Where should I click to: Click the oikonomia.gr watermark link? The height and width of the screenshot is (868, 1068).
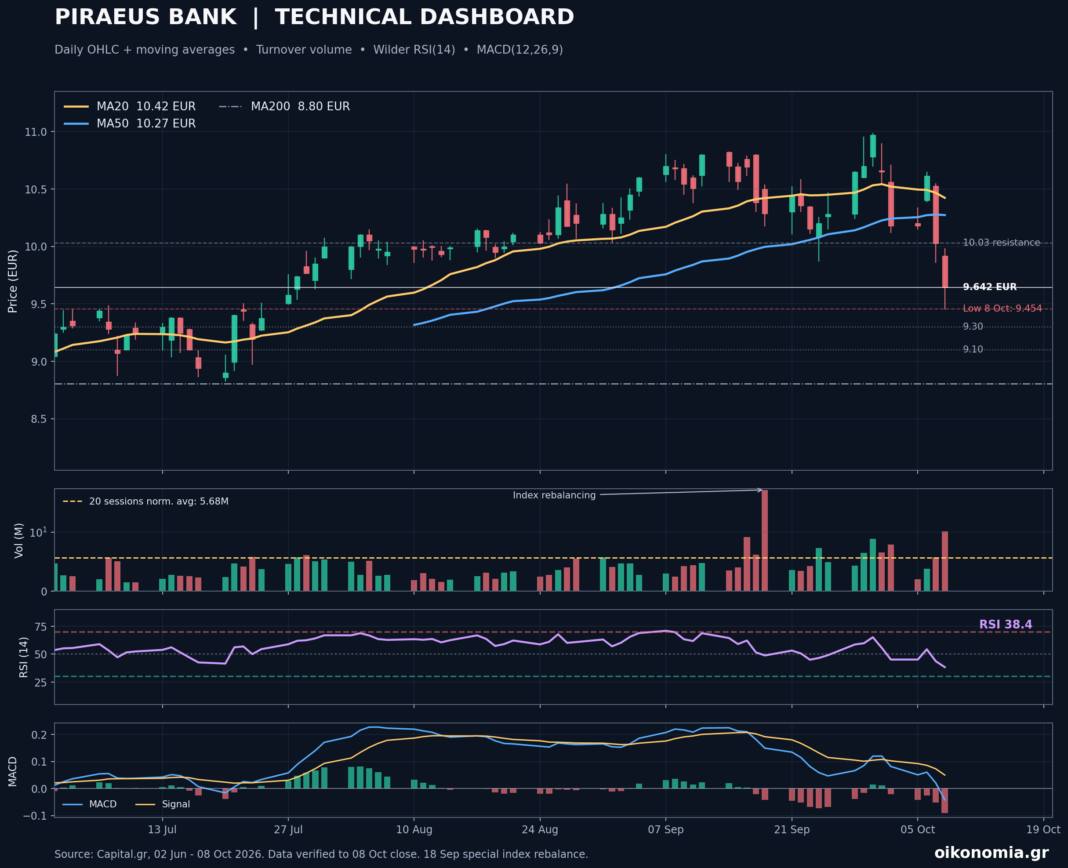(x=991, y=852)
